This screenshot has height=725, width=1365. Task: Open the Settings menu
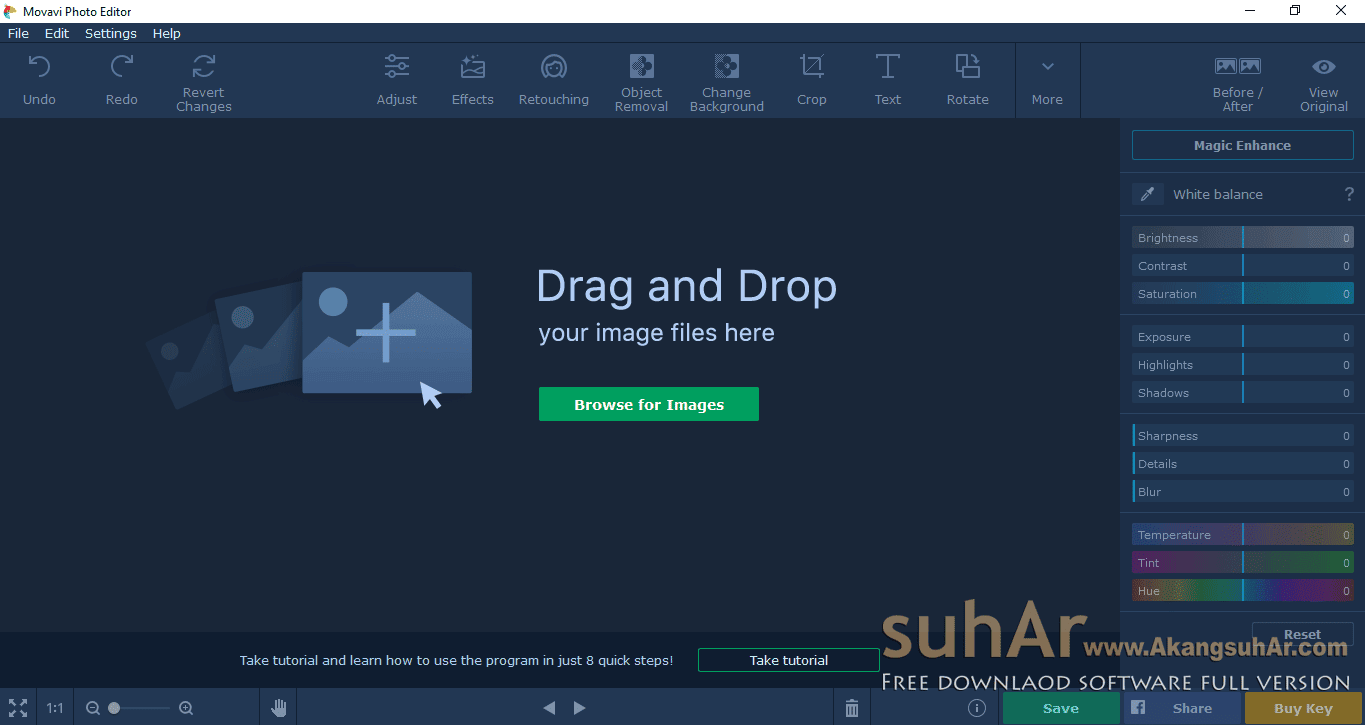(111, 33)
